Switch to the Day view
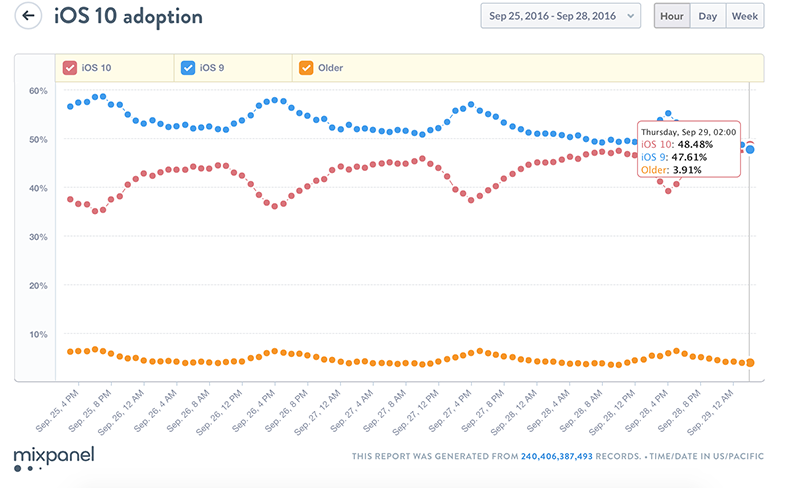This screenshot has width=800, height=488. tap(707, 16)
